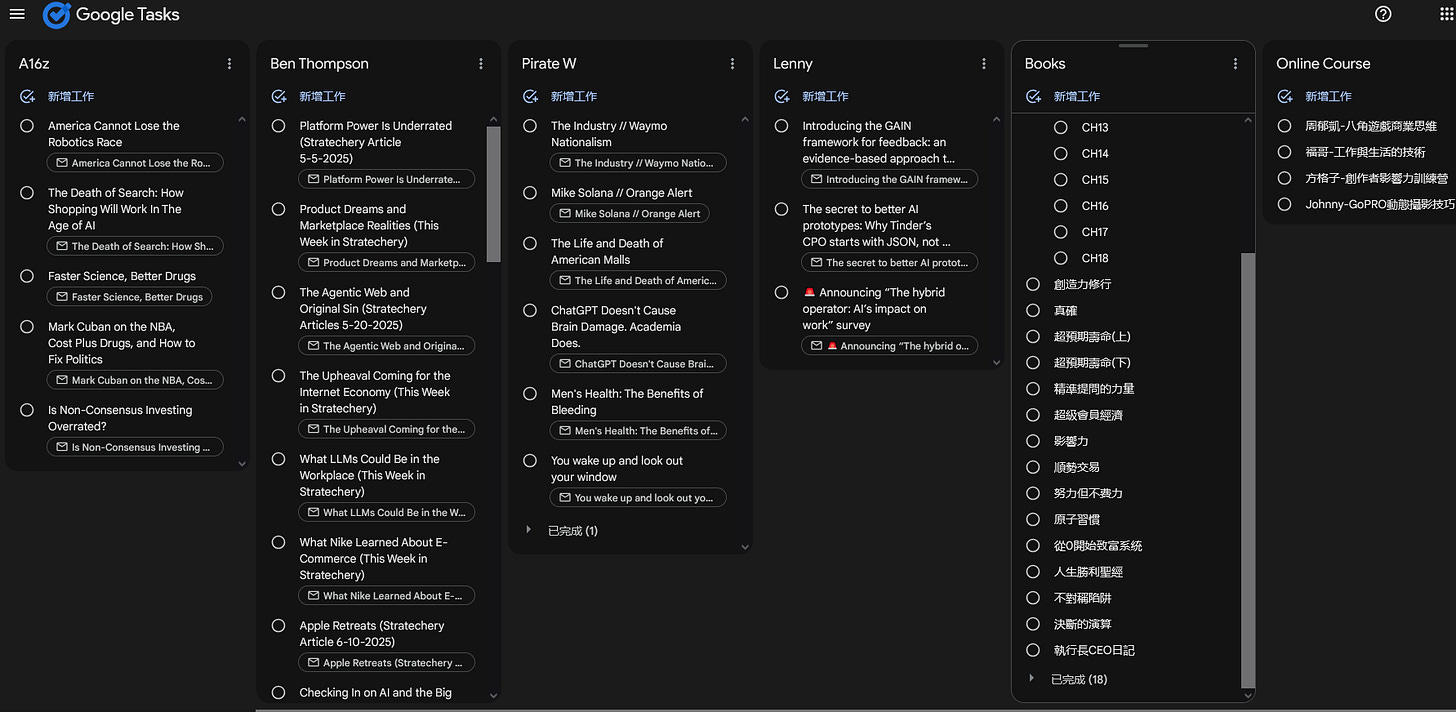Open the help question mark icon
Image resolution: width=1456 pixels, height=712 pixels.
[1383, 14]
